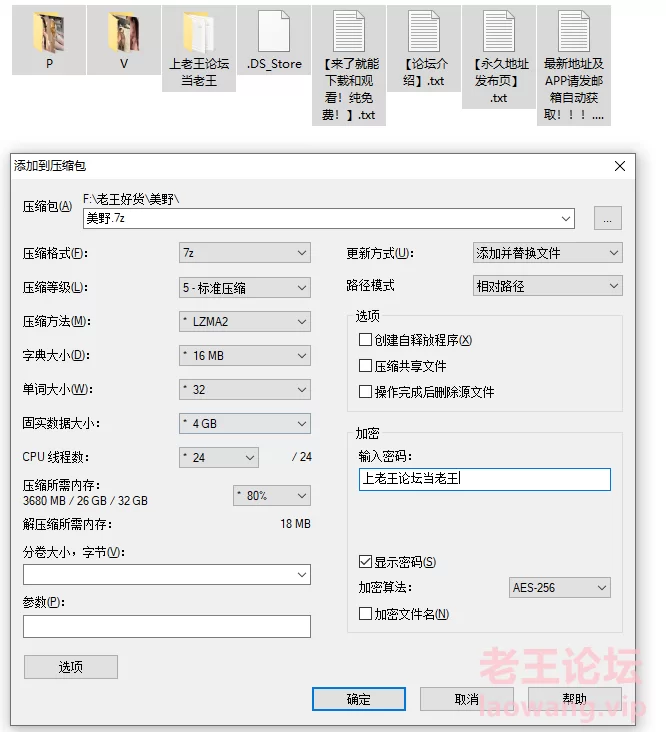
Task: Focus the 参数 input field
Action: pos(167,626)
